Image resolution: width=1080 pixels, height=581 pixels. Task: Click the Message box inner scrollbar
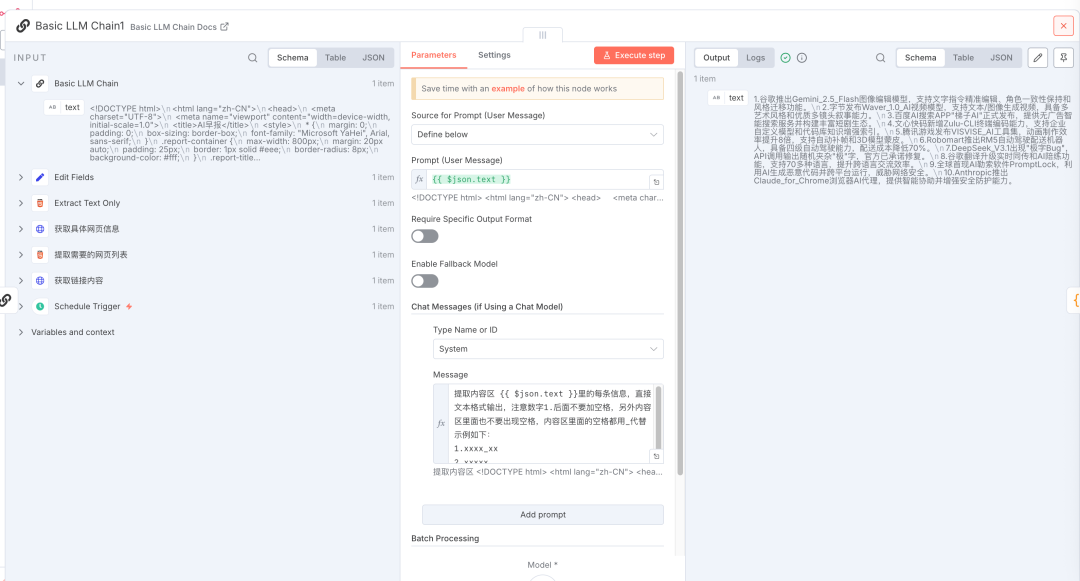pos(658,416)
